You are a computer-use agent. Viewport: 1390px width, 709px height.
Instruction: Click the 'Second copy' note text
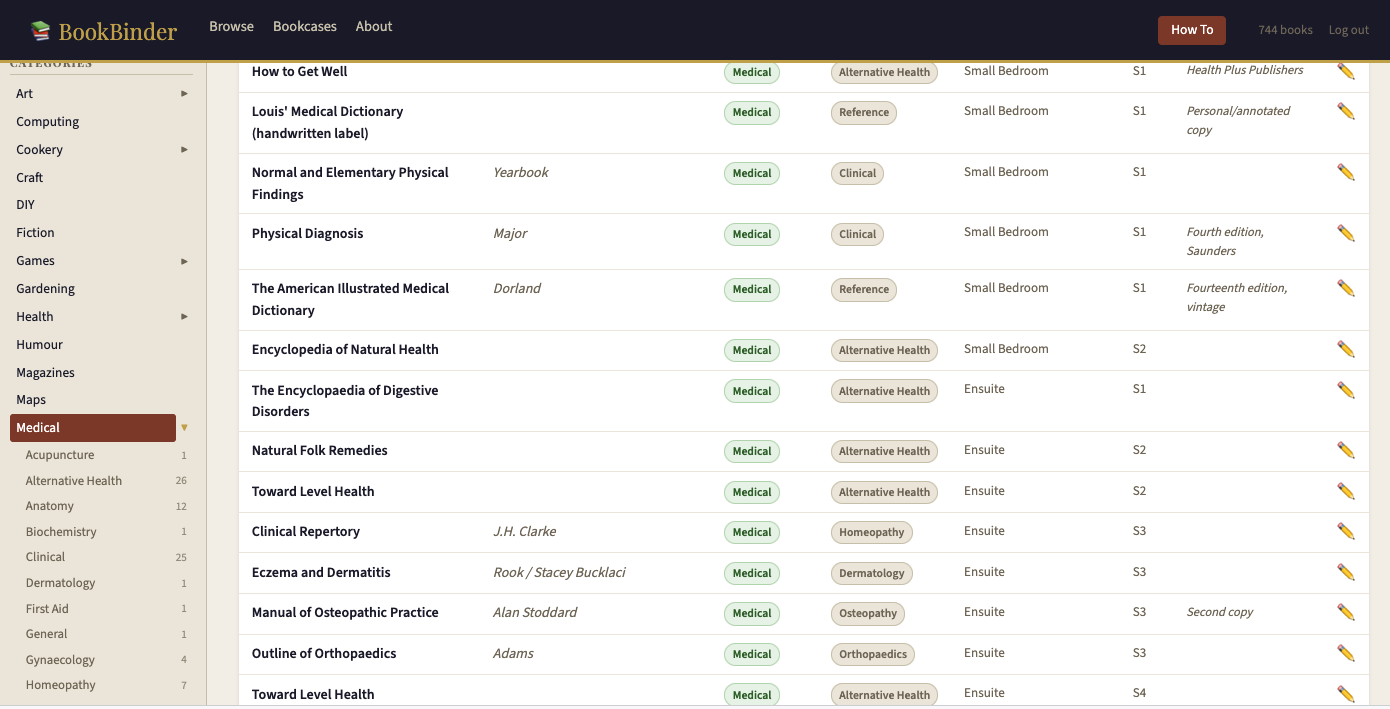1220,612
